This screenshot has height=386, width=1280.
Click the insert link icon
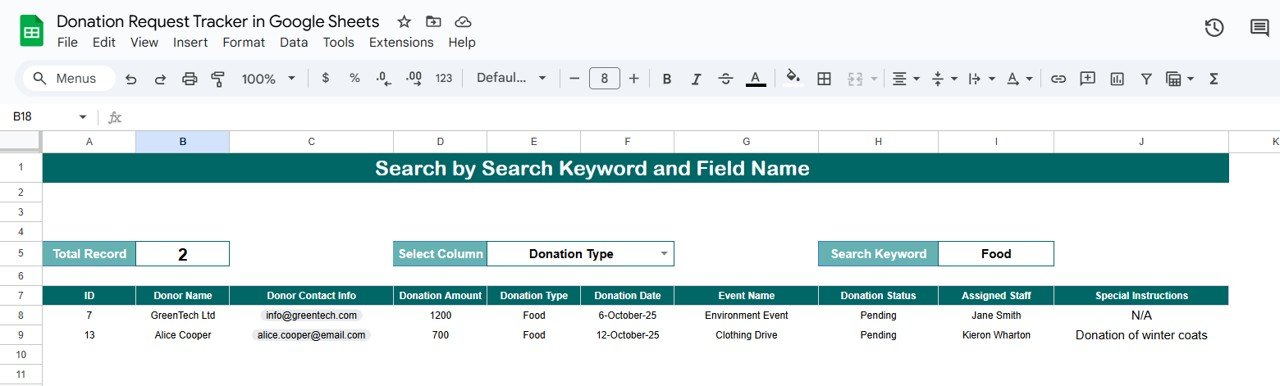point(1058,78)
